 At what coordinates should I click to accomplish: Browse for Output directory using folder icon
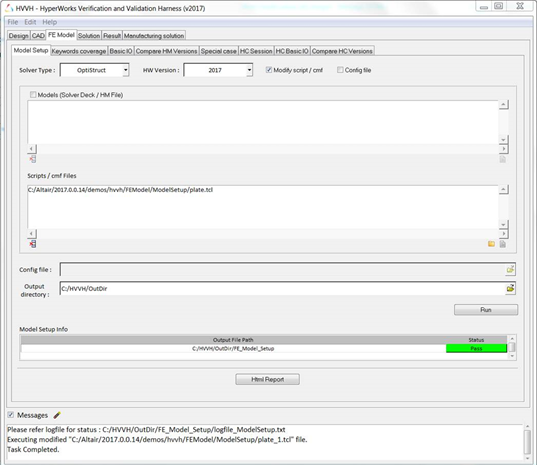pyautogui.click(x=510, y=288)
